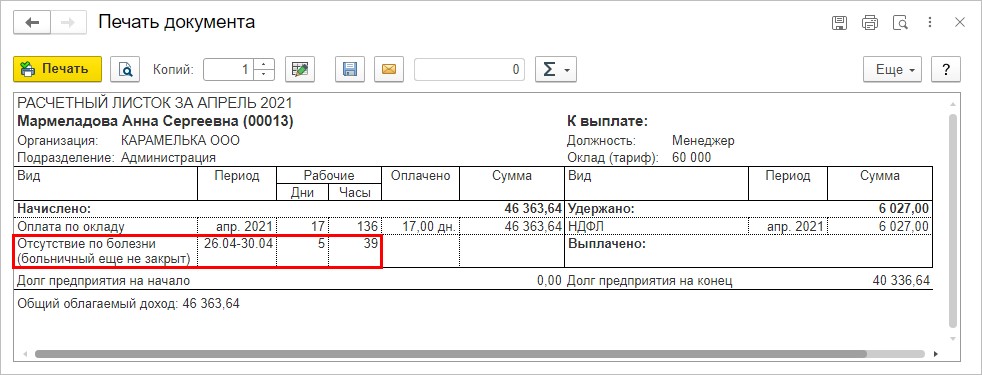Select the НДФЛ cell
The height and width of the screenshot is (375, 982).
[656, 226]
